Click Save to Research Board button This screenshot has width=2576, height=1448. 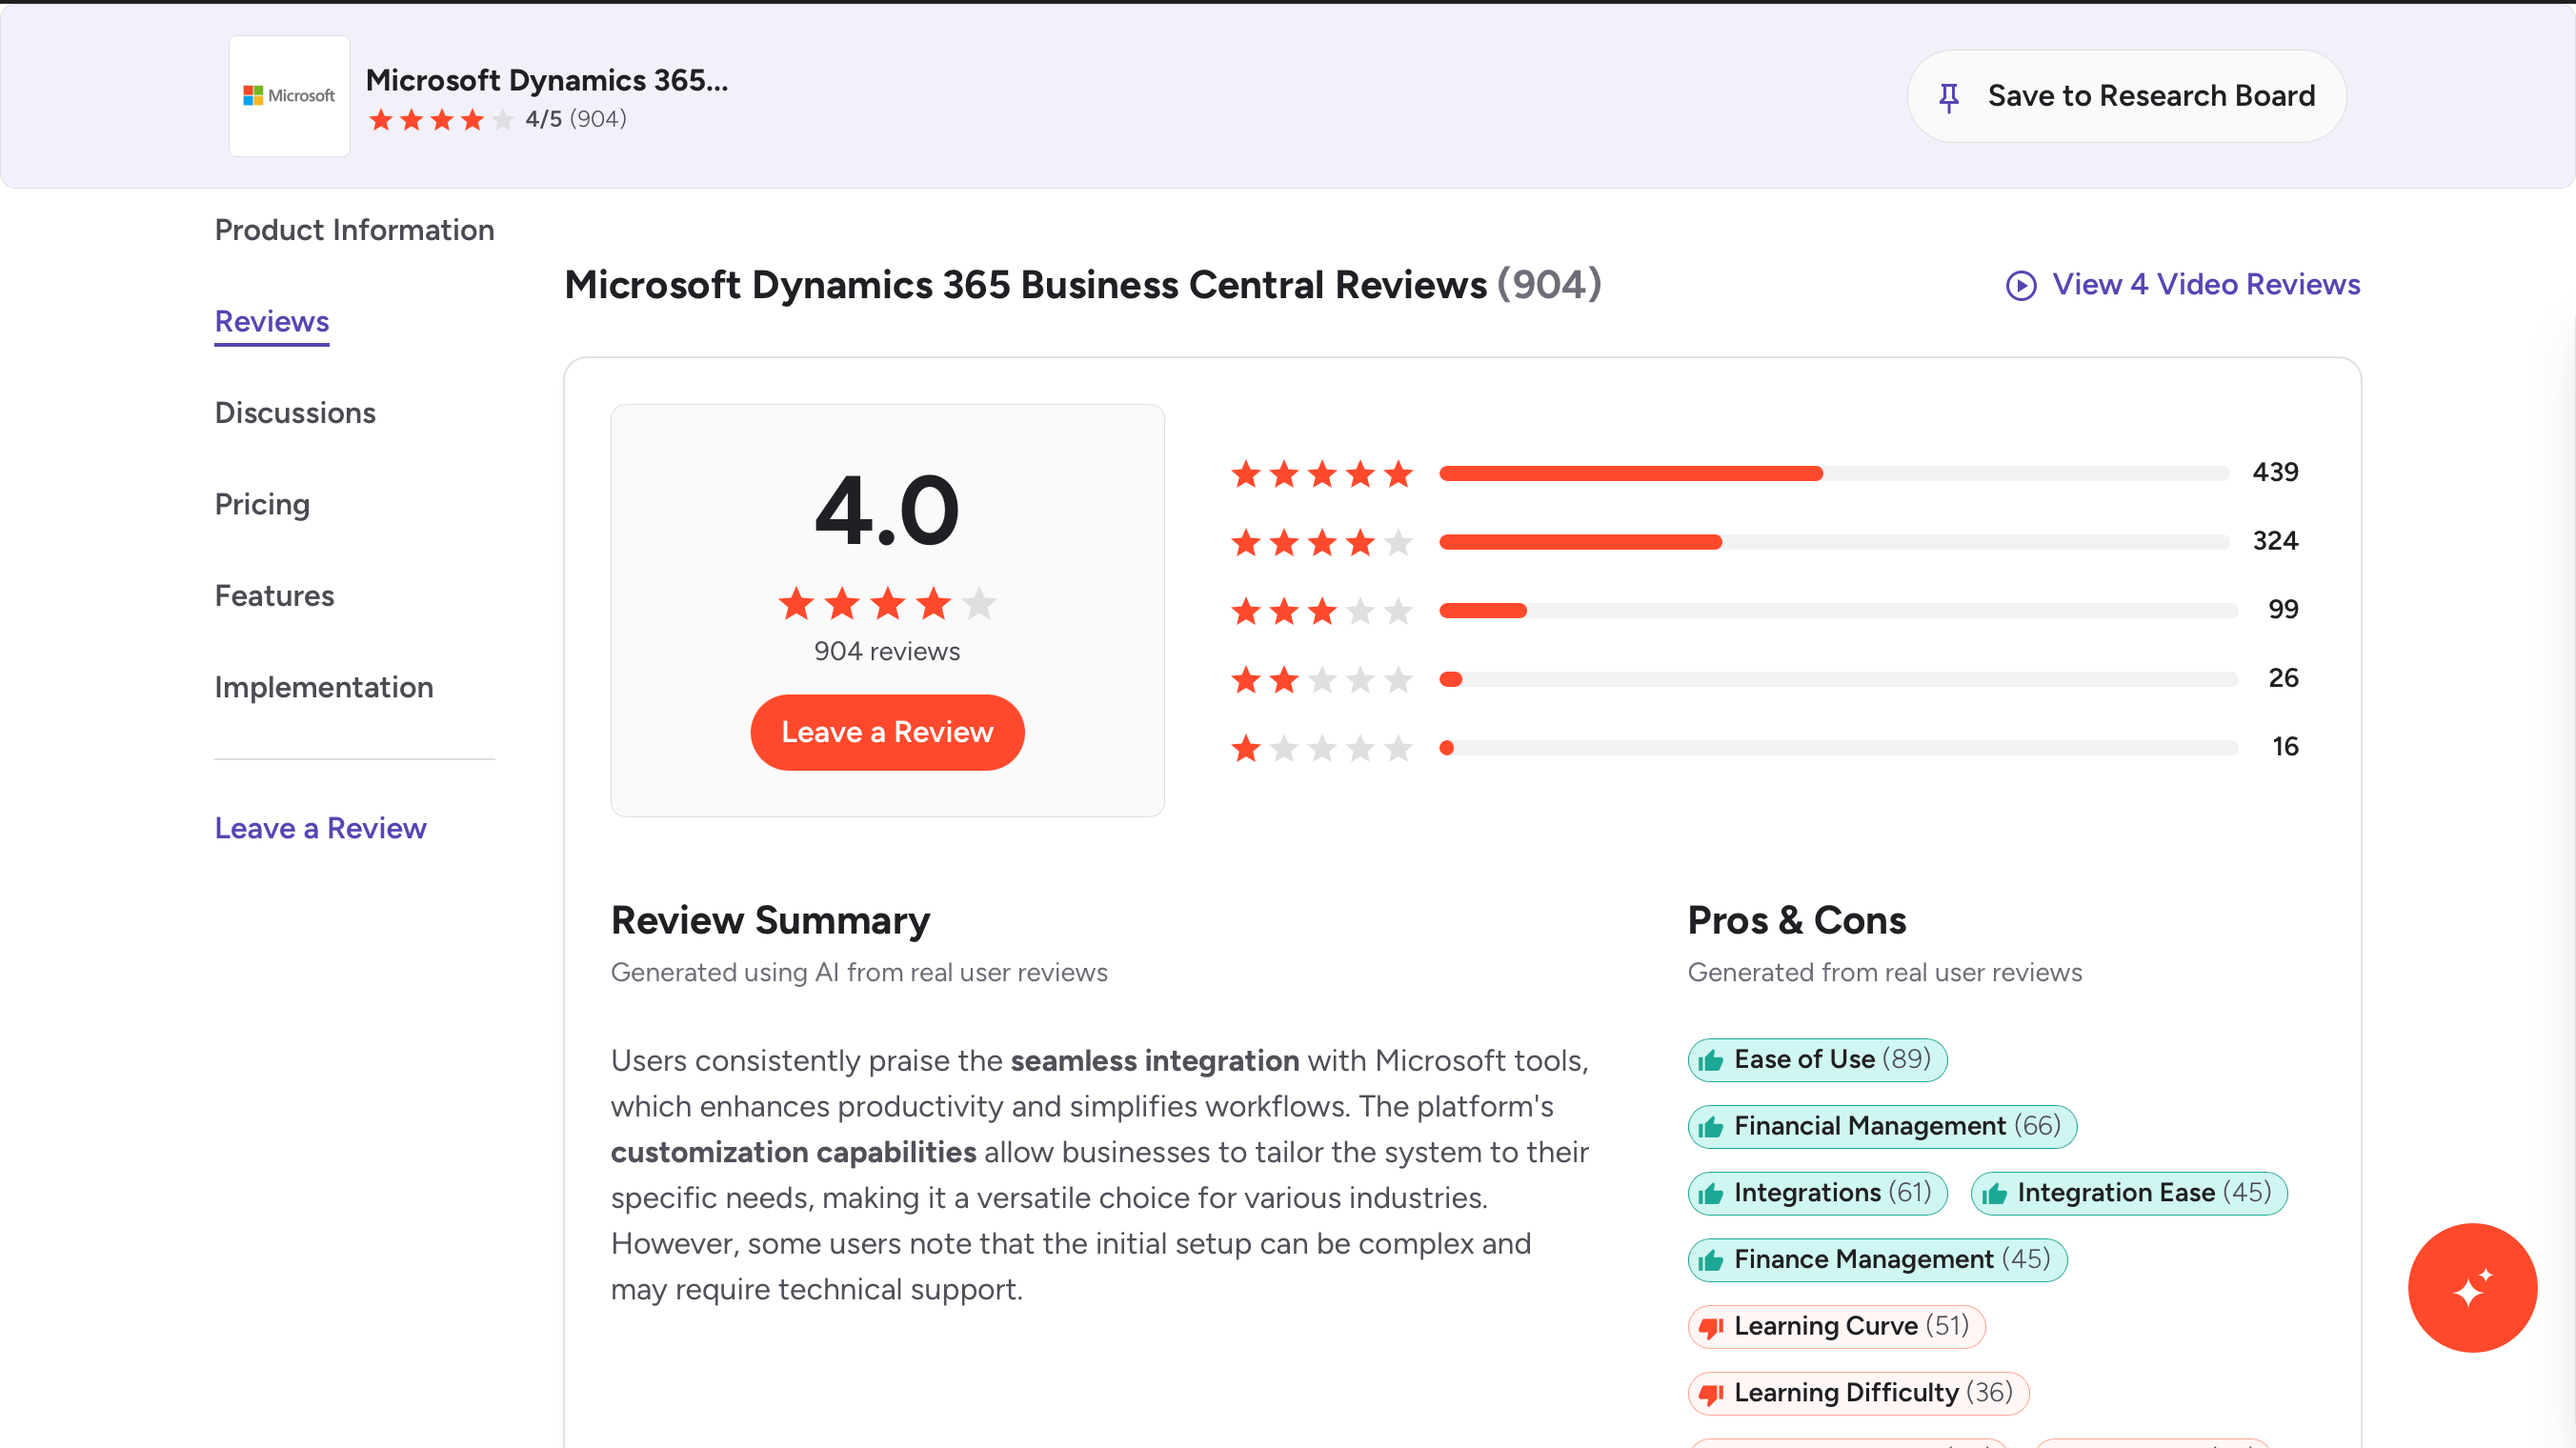tap(2126, 96)
